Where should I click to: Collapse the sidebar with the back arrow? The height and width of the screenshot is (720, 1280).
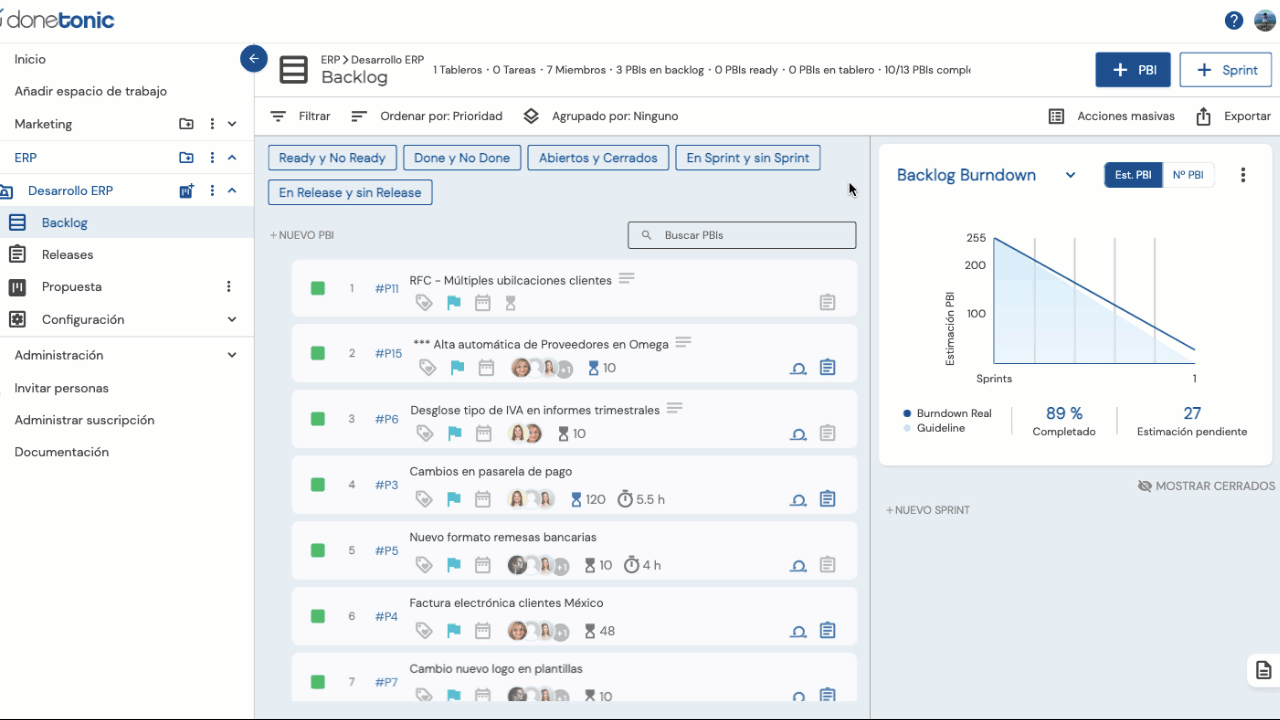pyautogui.click(x=254, y=59)
